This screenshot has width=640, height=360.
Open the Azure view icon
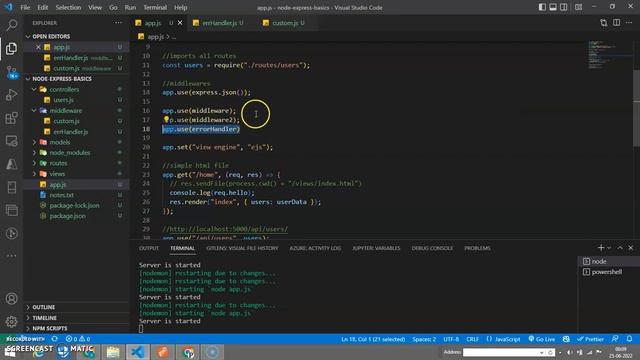point(11,164)
